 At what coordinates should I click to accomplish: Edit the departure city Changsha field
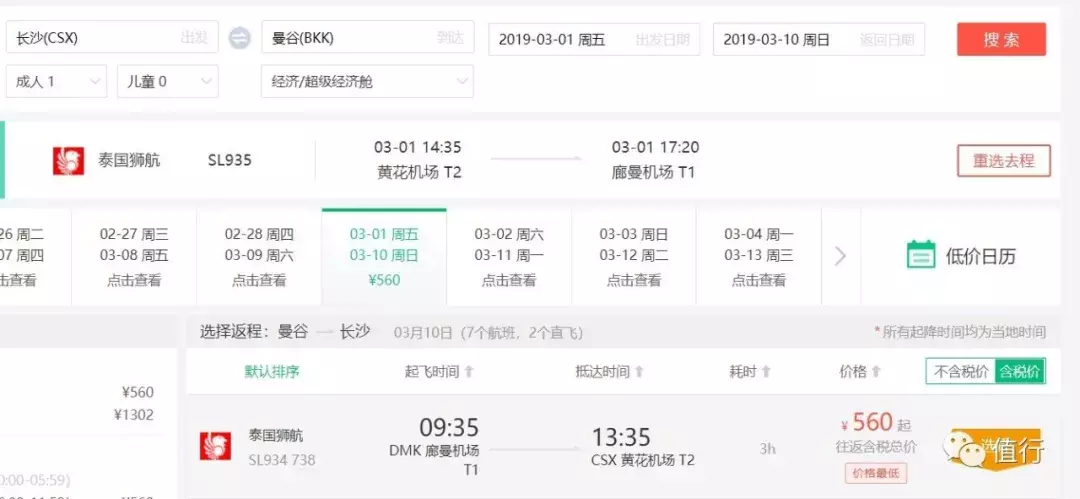[x=112, y=37]
